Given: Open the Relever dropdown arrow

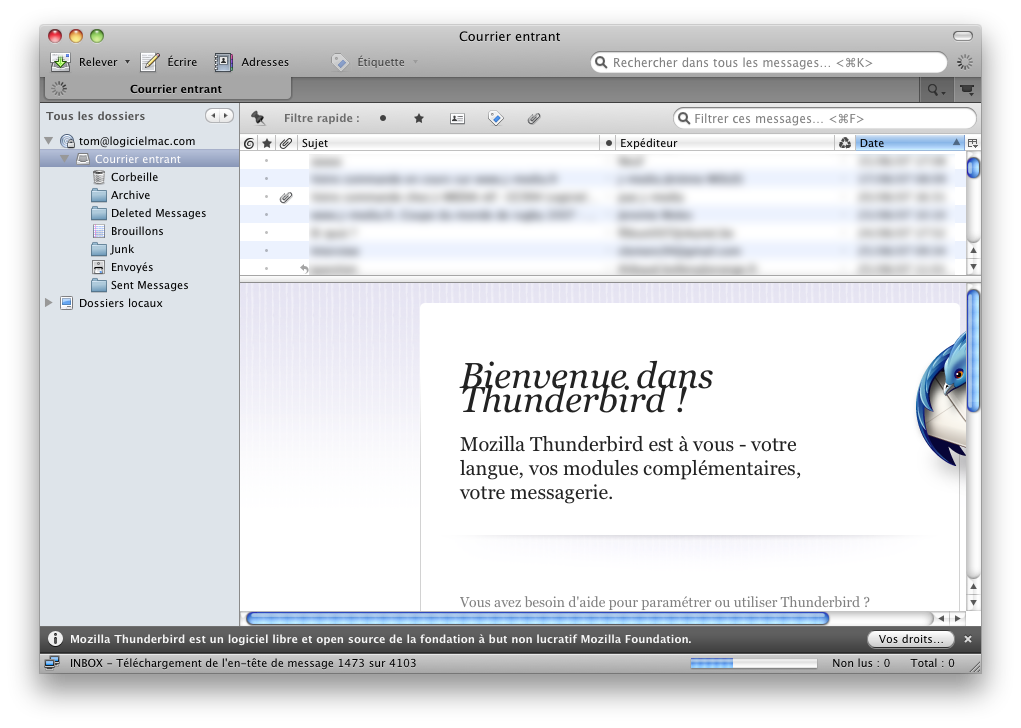Looking at the screenshot, I should [x=128, y=62].
